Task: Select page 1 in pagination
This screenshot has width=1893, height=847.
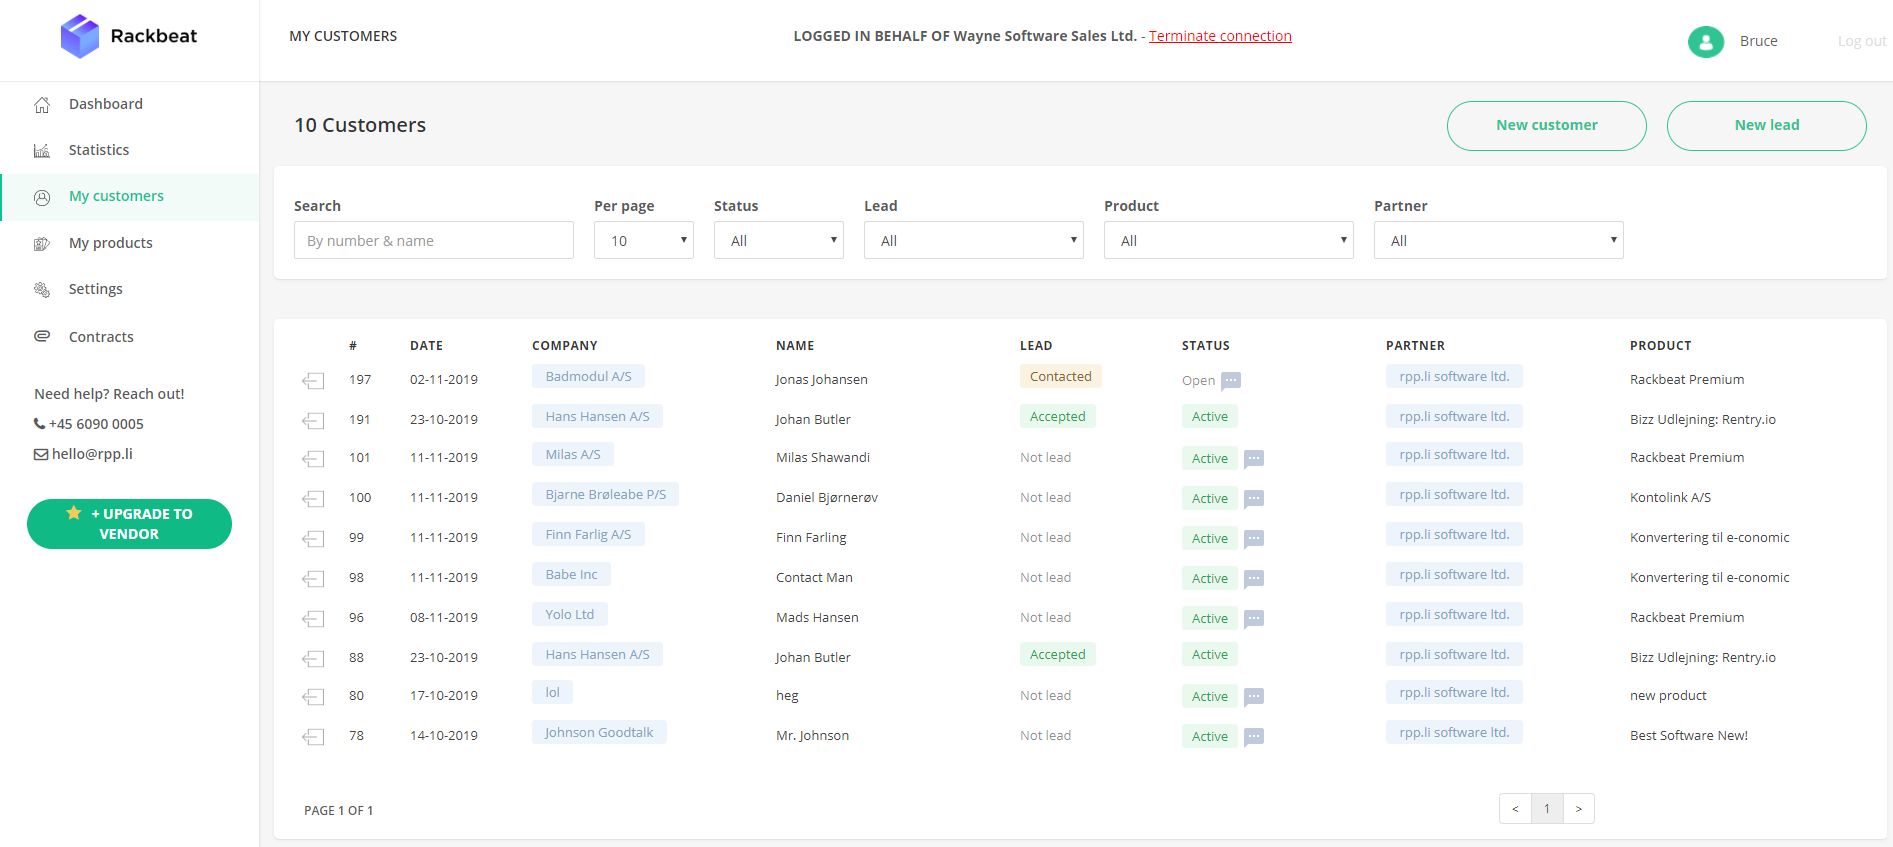Action: coord(1547,809)
